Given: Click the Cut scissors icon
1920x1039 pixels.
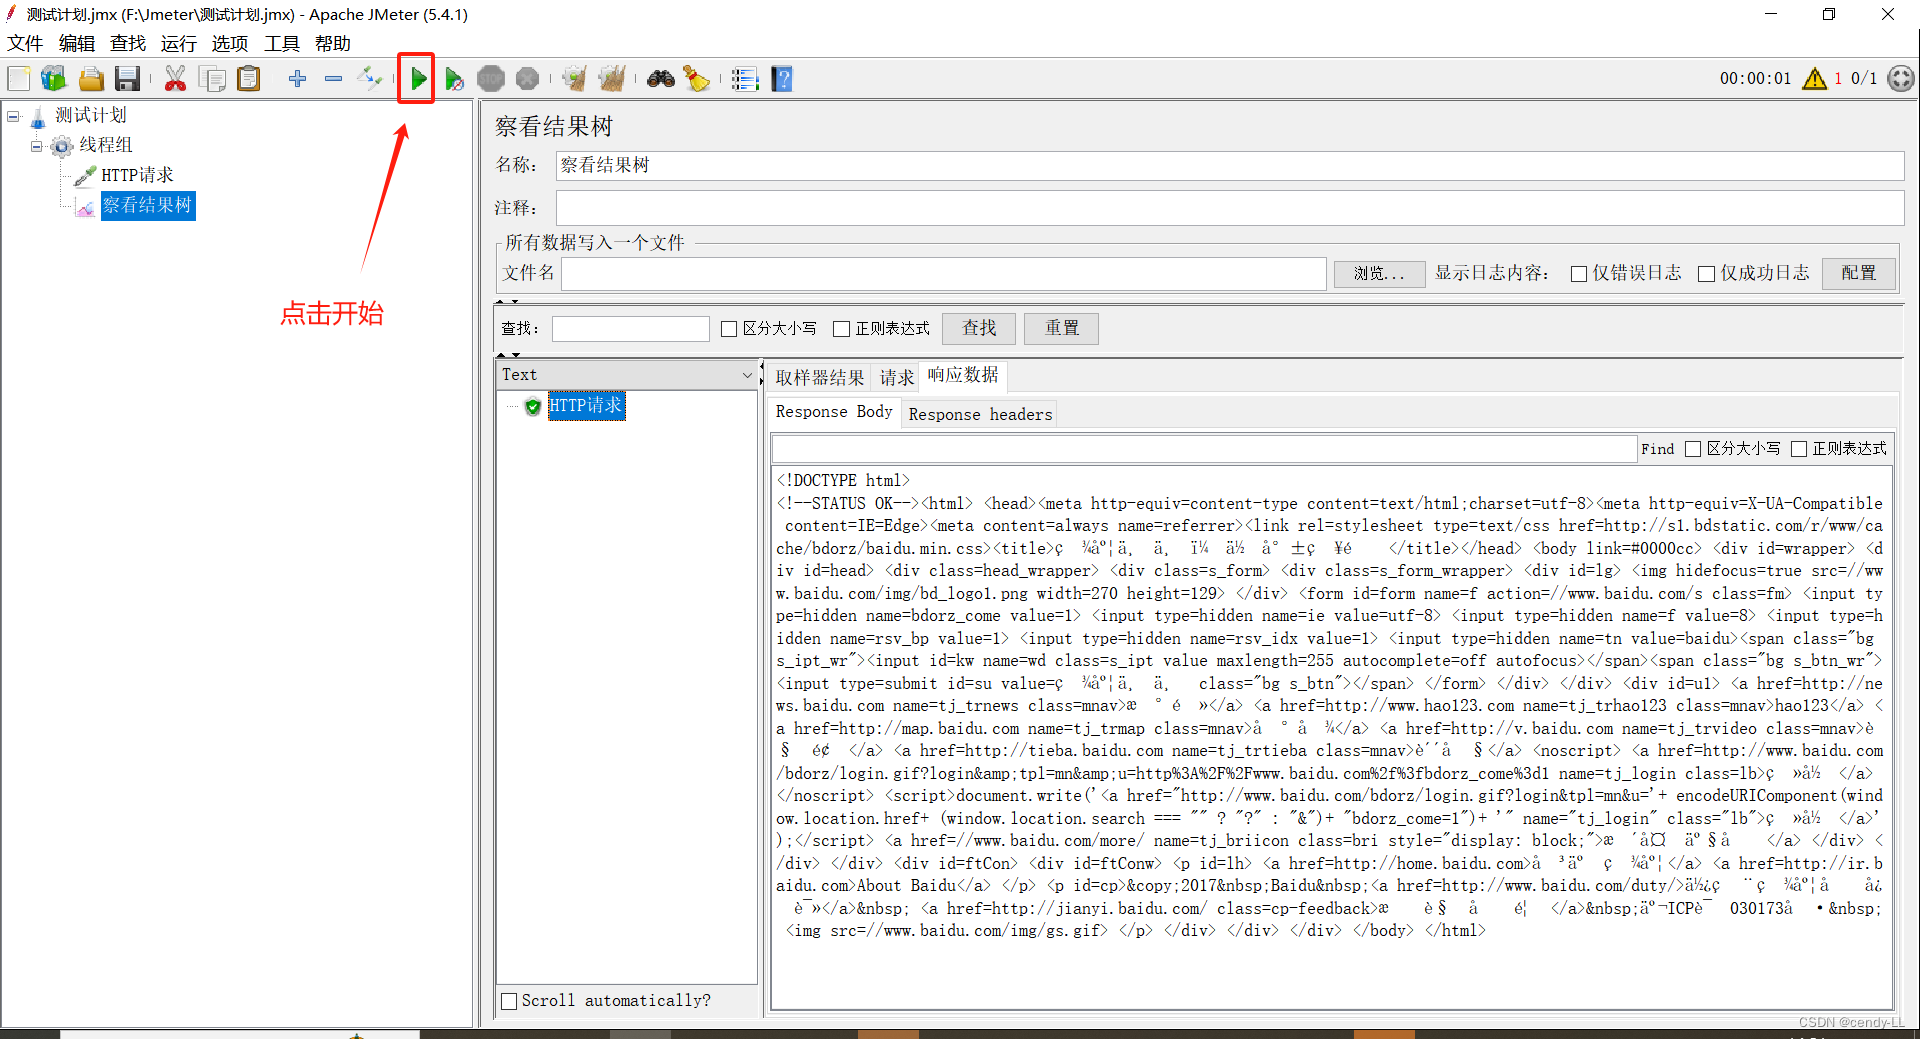Looking at the screenshot, I should pos(175,79).
